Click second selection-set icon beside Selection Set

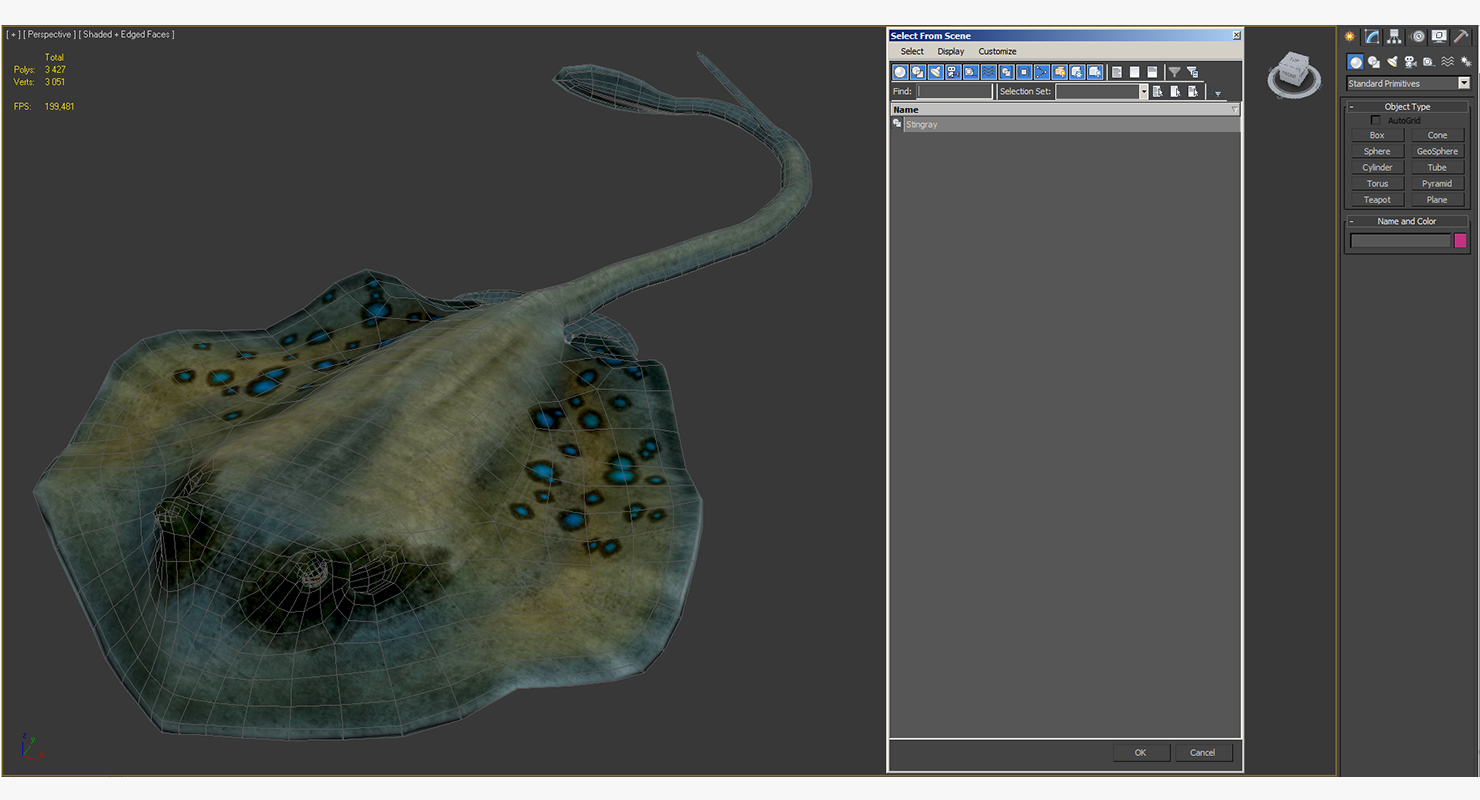pos(1175,91)
